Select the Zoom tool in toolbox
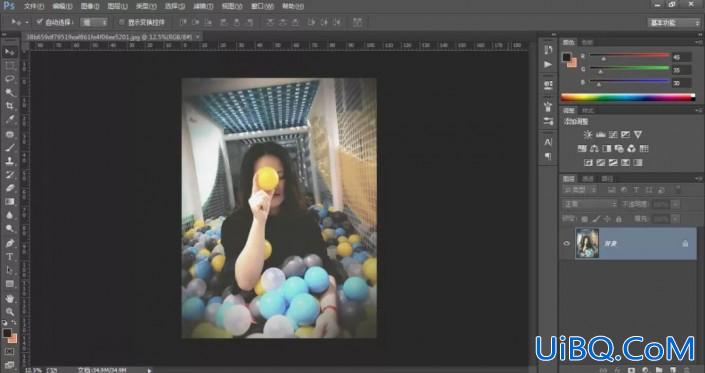Image resolution: width=705 pixels, height=373 pixels. (x=9, y=311)
